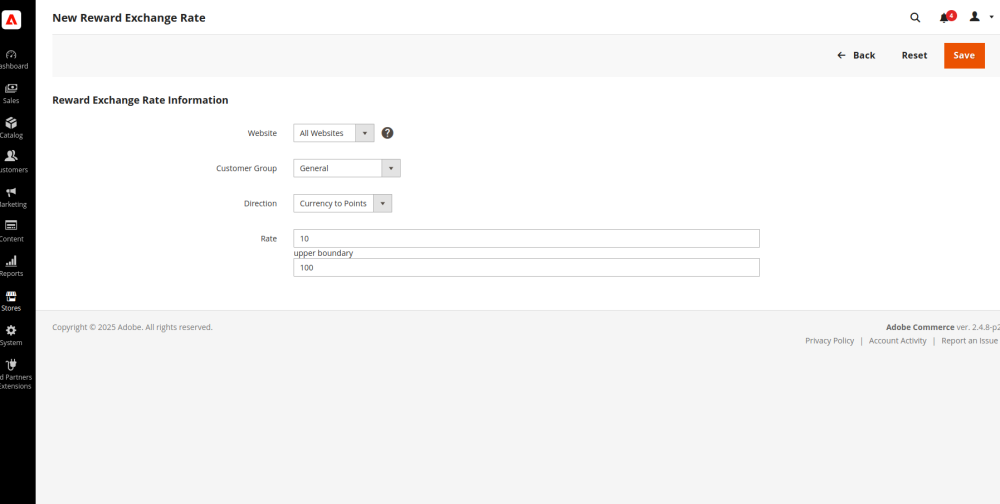1000x504 pixels.
Task: Click the Website help question-mark icon
Action: [x=387, y=133]
